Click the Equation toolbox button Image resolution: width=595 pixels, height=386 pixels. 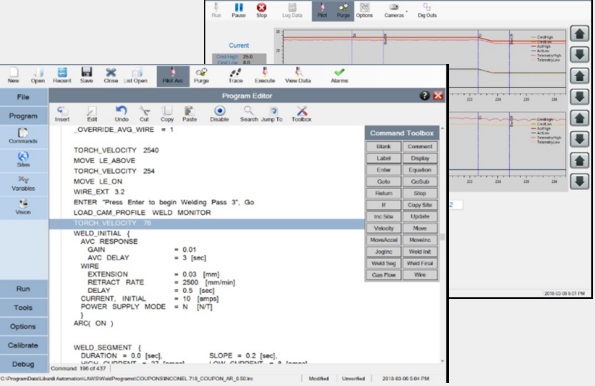click(x=420, y=170)
